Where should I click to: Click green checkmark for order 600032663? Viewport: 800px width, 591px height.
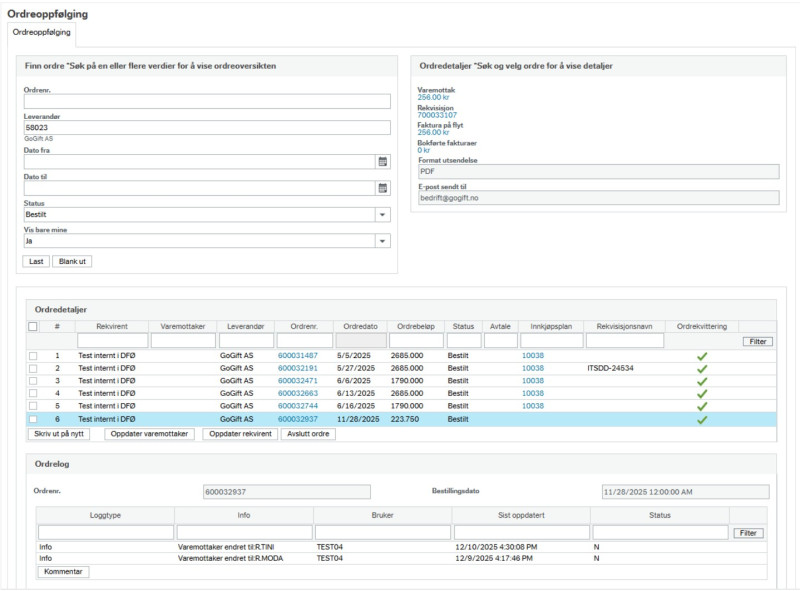(x=702, y=394)
